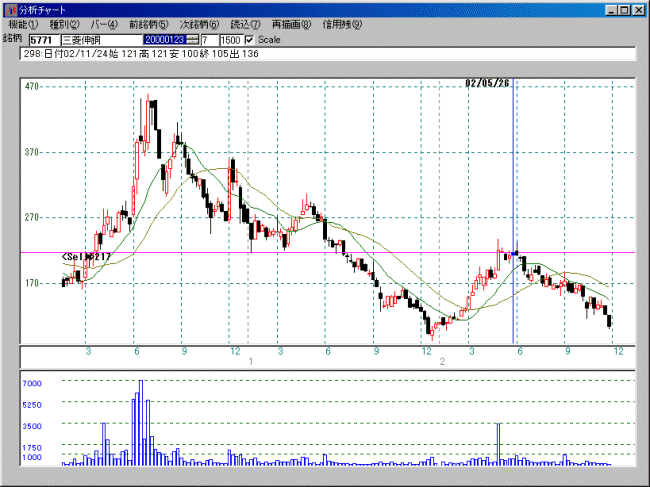
Task: Open the 読込(7) menu
Action: (245, 24)
